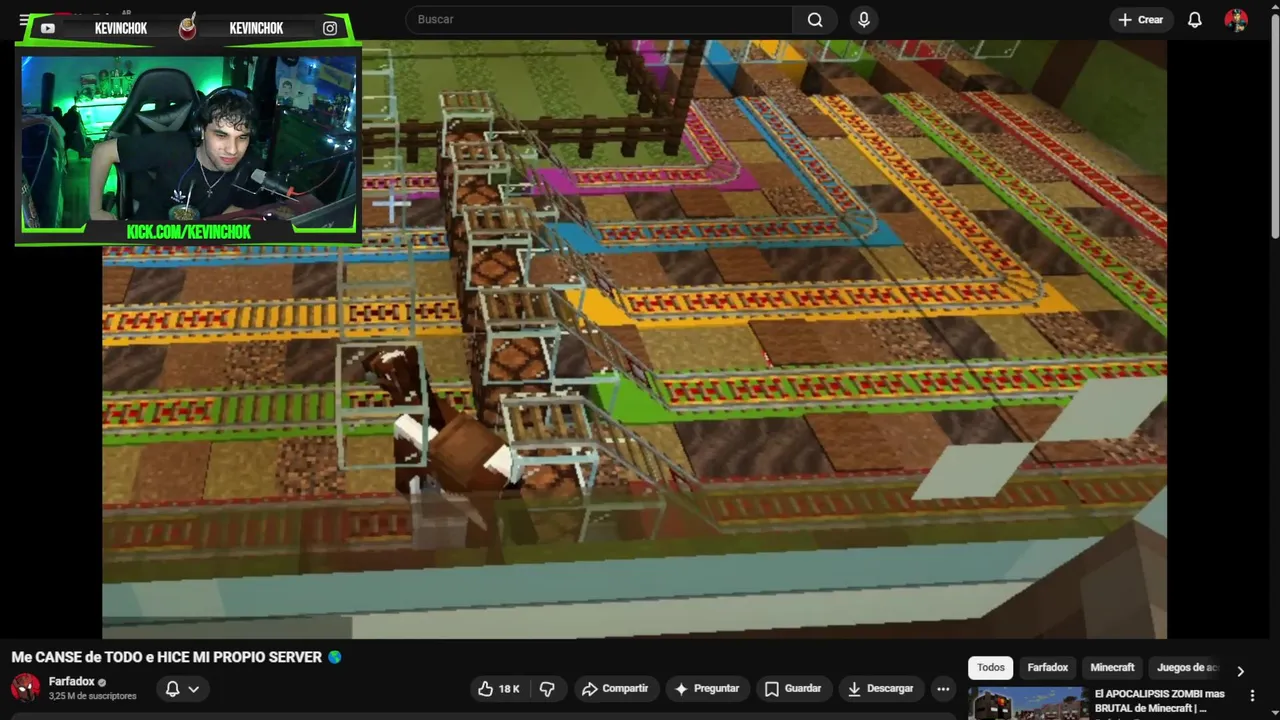
Task: Save video with Guardar button
Action: [793, 689]
